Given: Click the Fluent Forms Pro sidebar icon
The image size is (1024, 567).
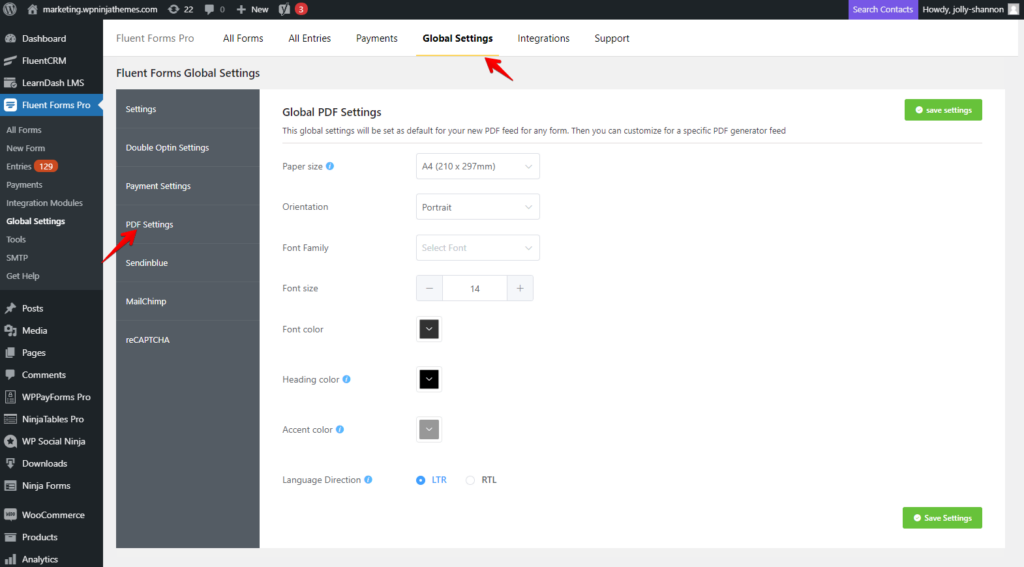Looking at the screenshot, I should click(10, 105).
